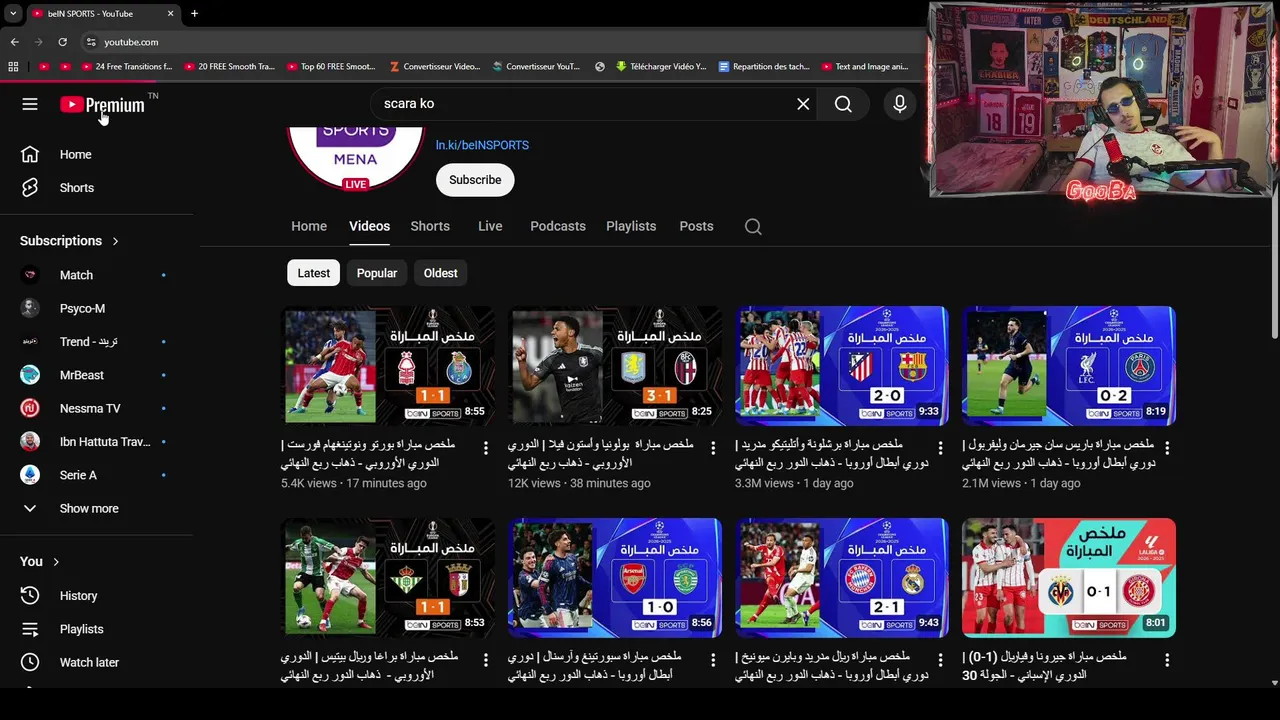This screenshot has width=1280, height=720.
Task: Play the Villarreal Girona 0-1 thumbnail
Action: pos(1069,578)
